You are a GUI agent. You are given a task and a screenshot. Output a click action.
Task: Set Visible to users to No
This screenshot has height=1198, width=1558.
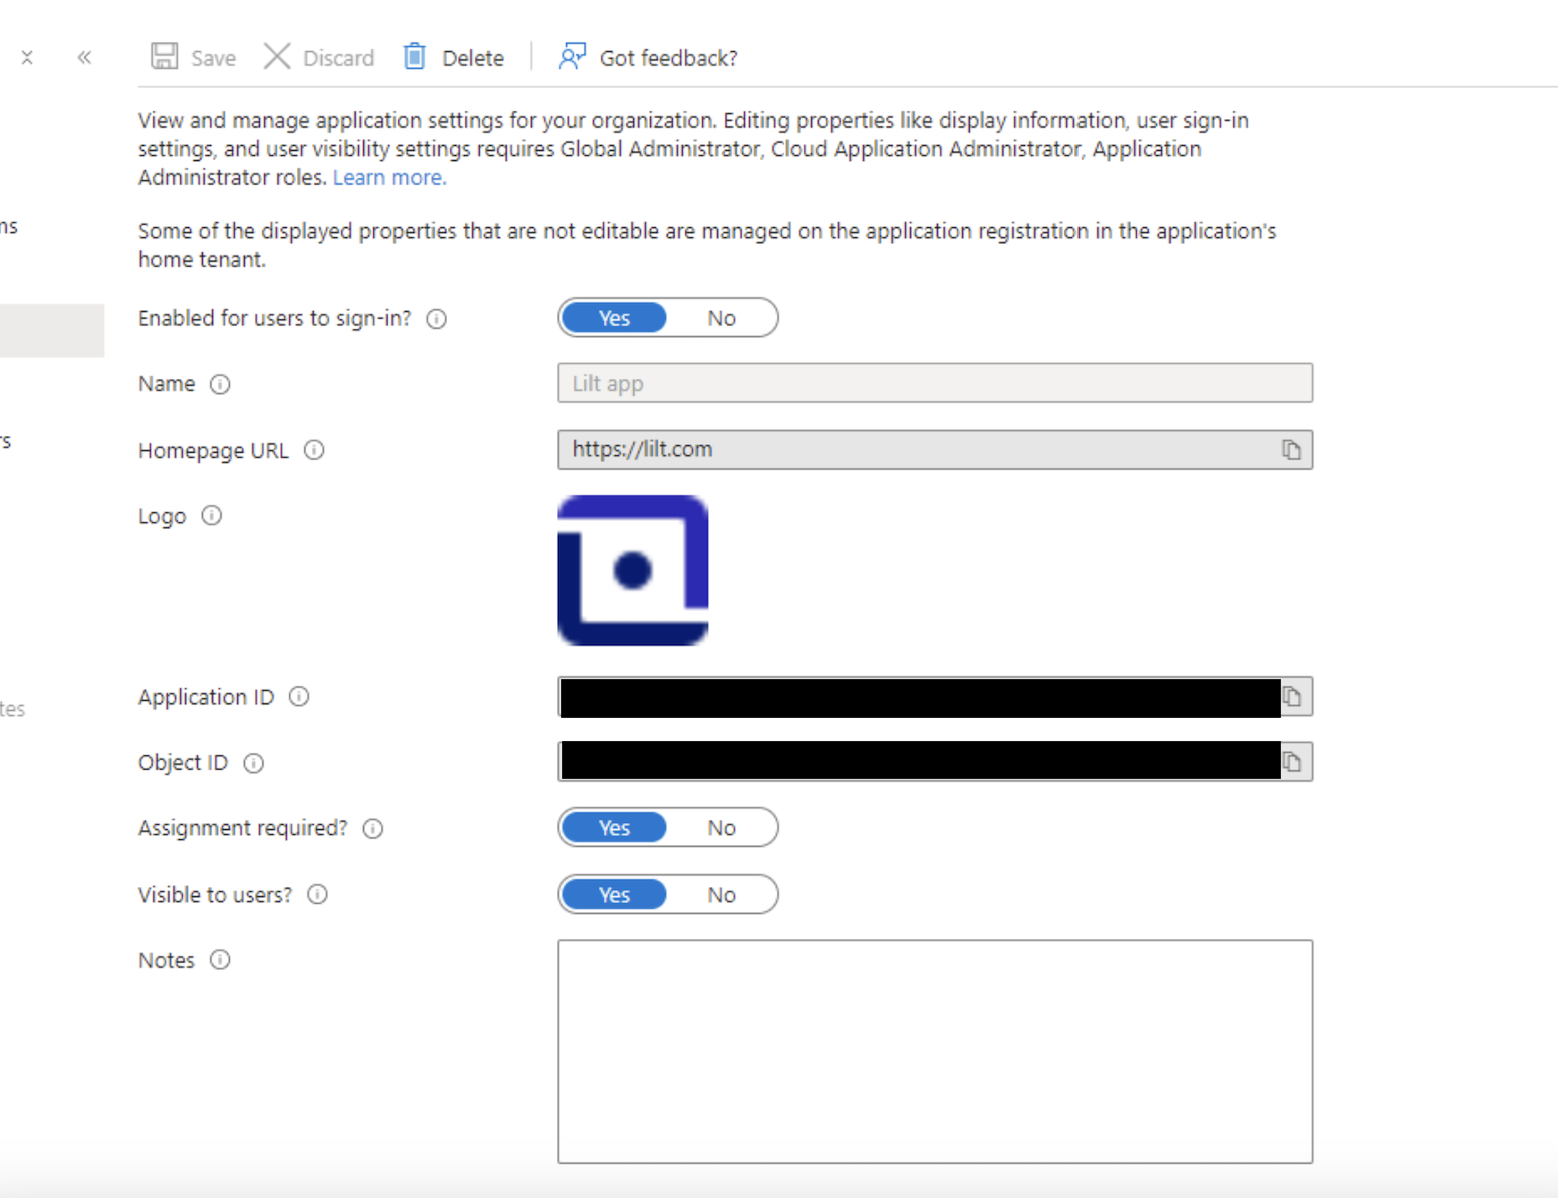click(721, 895)
